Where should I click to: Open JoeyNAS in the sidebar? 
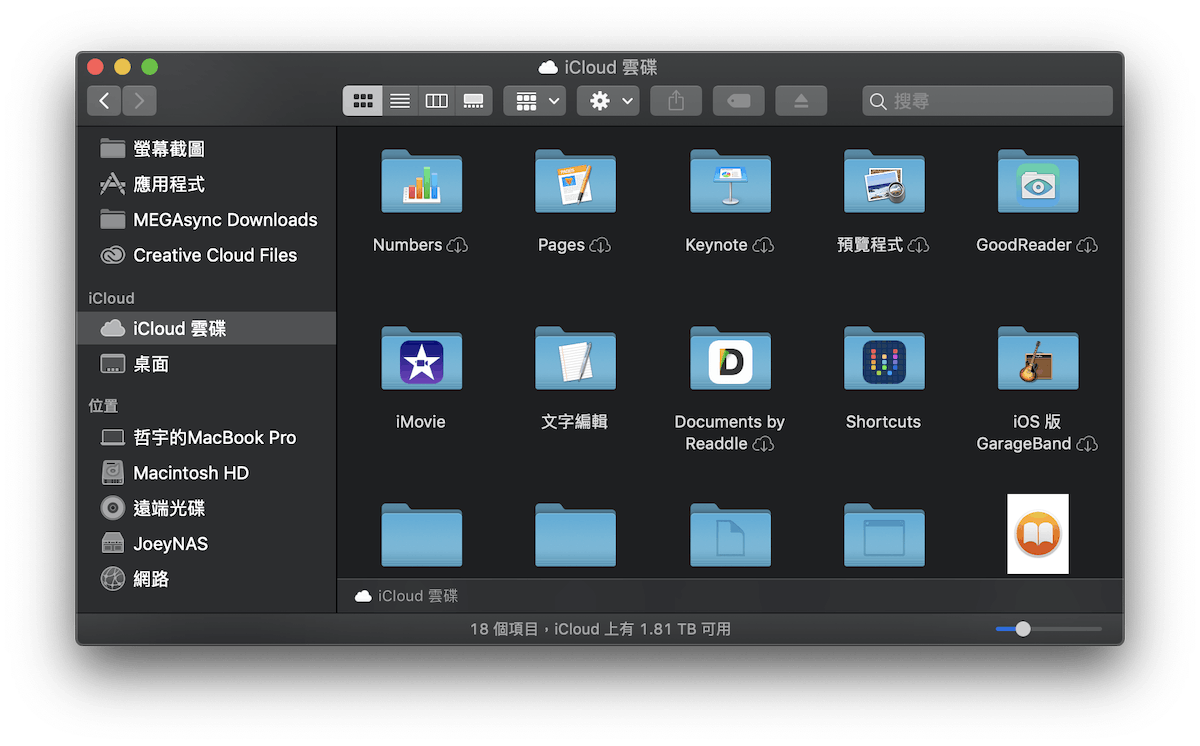click(206, 544)
